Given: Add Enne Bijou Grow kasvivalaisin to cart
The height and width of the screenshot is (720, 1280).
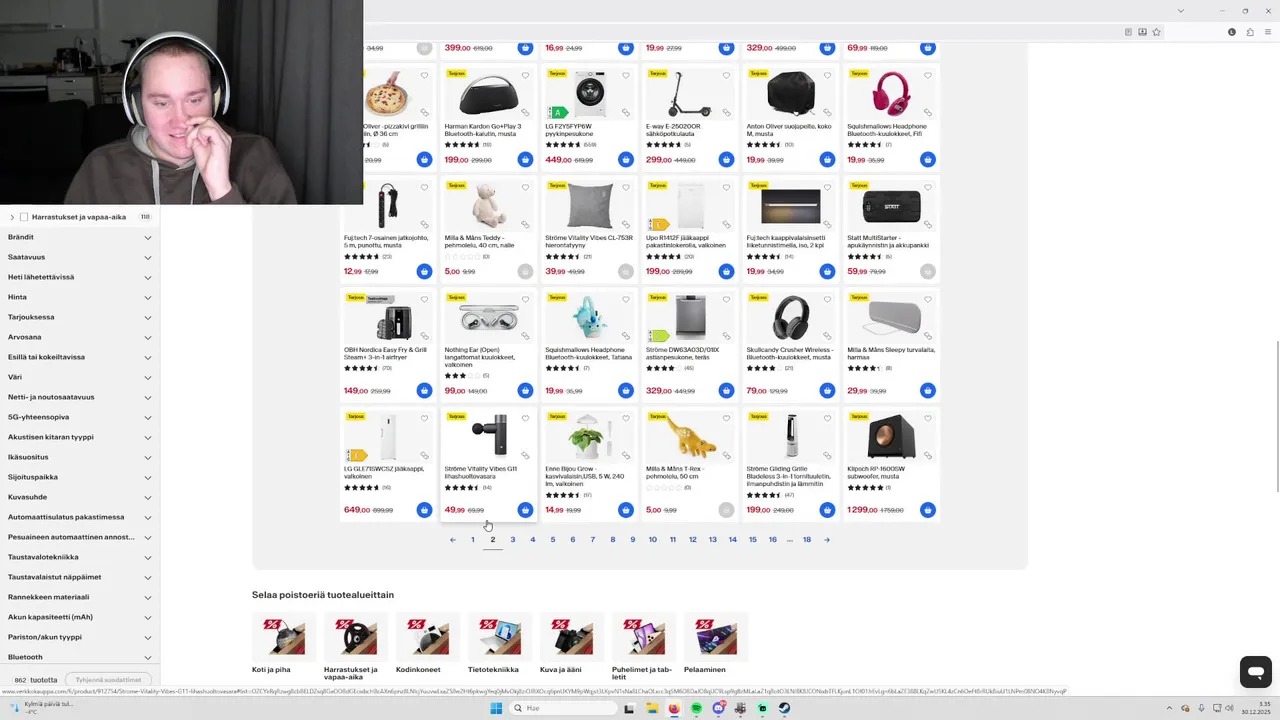Looking at the screenshot, I should tap(626, 510).
